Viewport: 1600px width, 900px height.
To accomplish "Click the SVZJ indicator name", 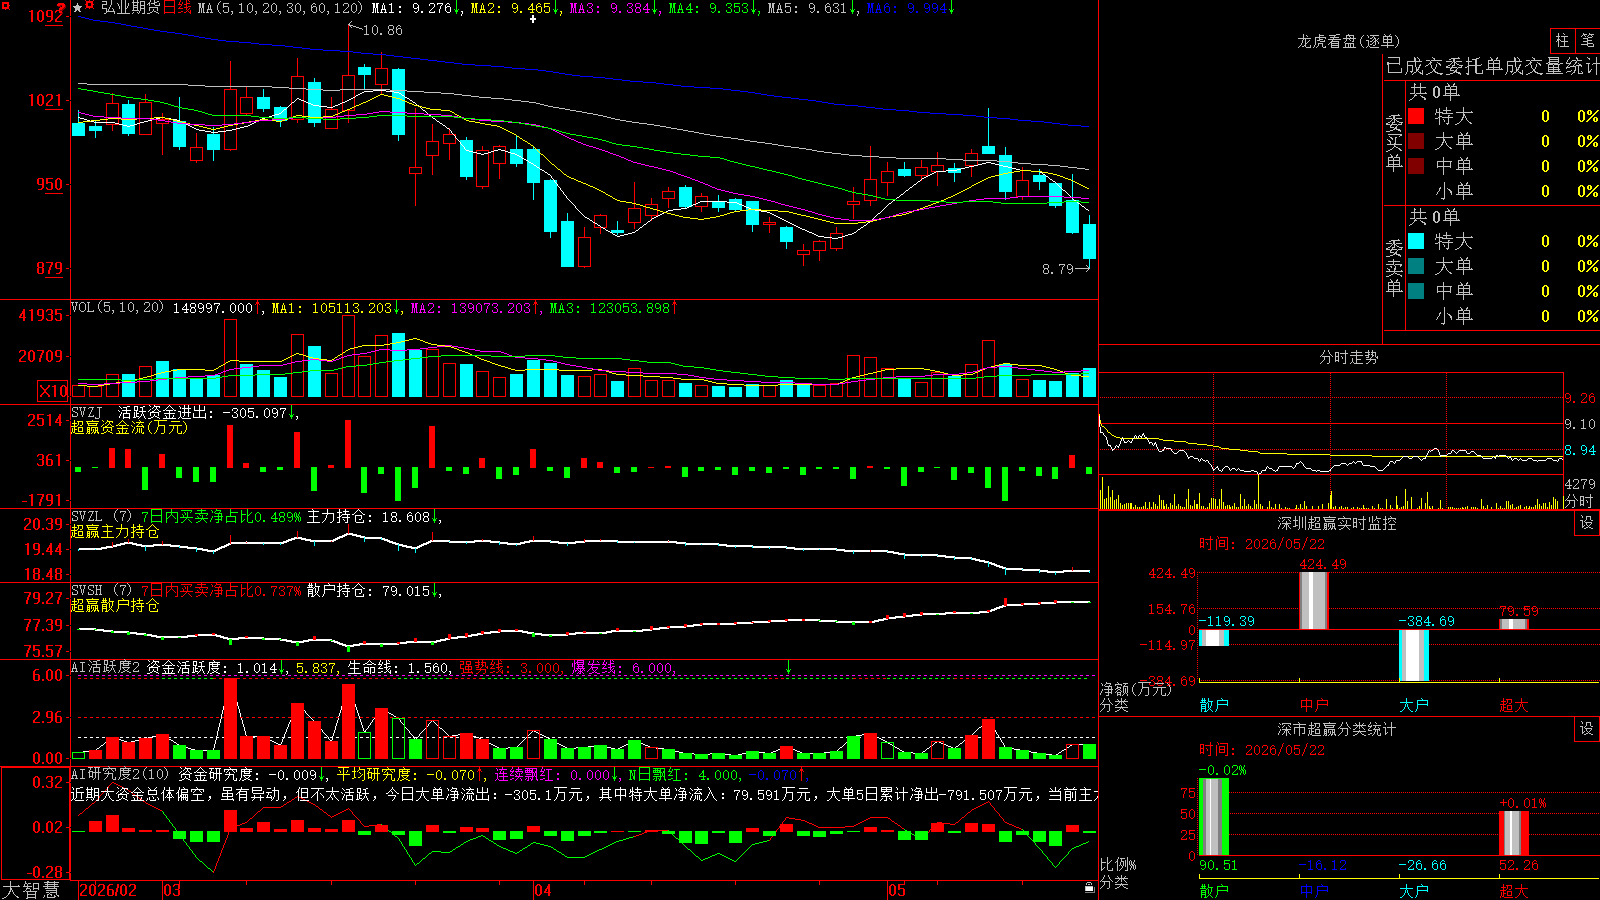I will tap(87, 412).
